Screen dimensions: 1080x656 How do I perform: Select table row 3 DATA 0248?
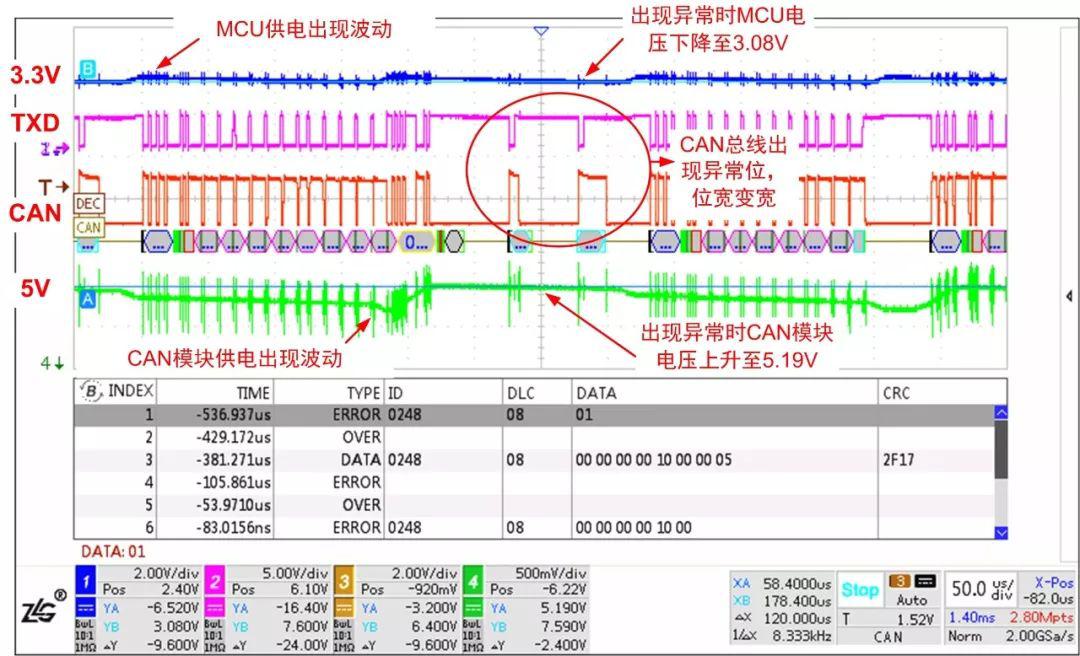coord(534,460)
